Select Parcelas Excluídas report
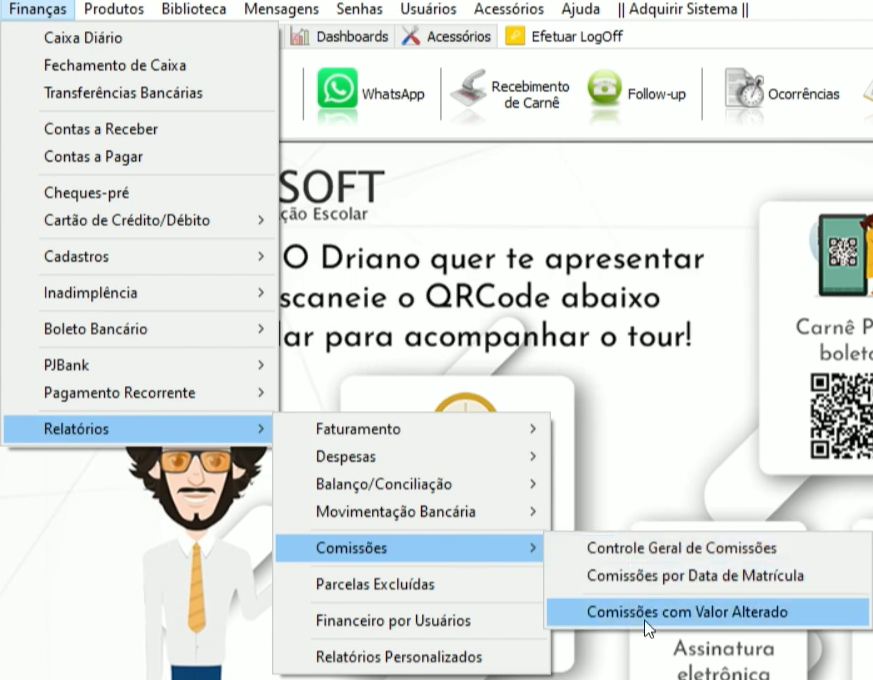Viewport: 873px width, 680px height. click(x=409, y=584)
